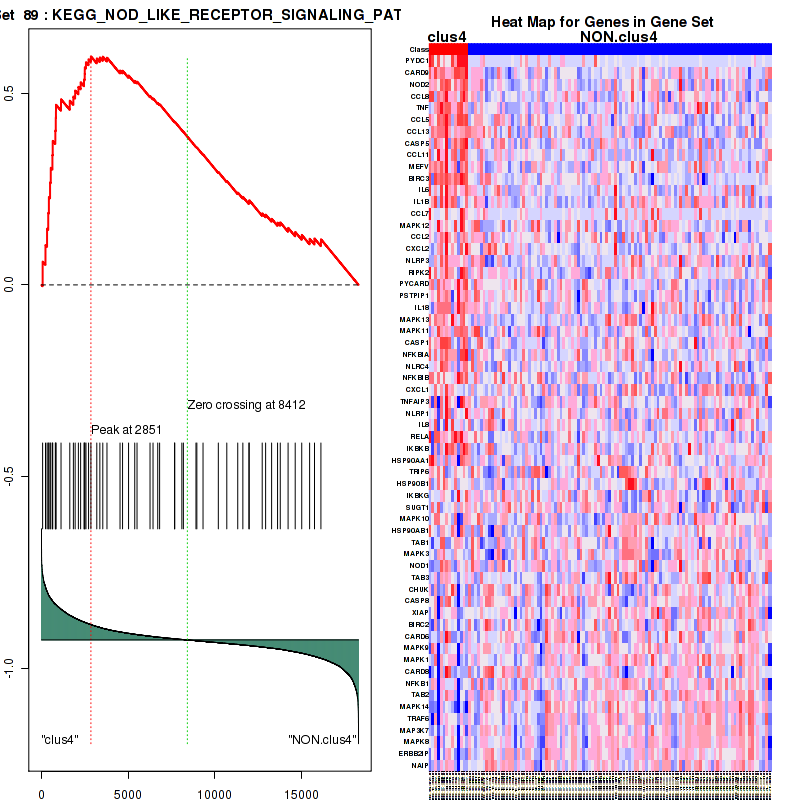Click the 'Peak at 2851' annotation
The width and height of the screenshot is (800, 800).
(126, 430)
